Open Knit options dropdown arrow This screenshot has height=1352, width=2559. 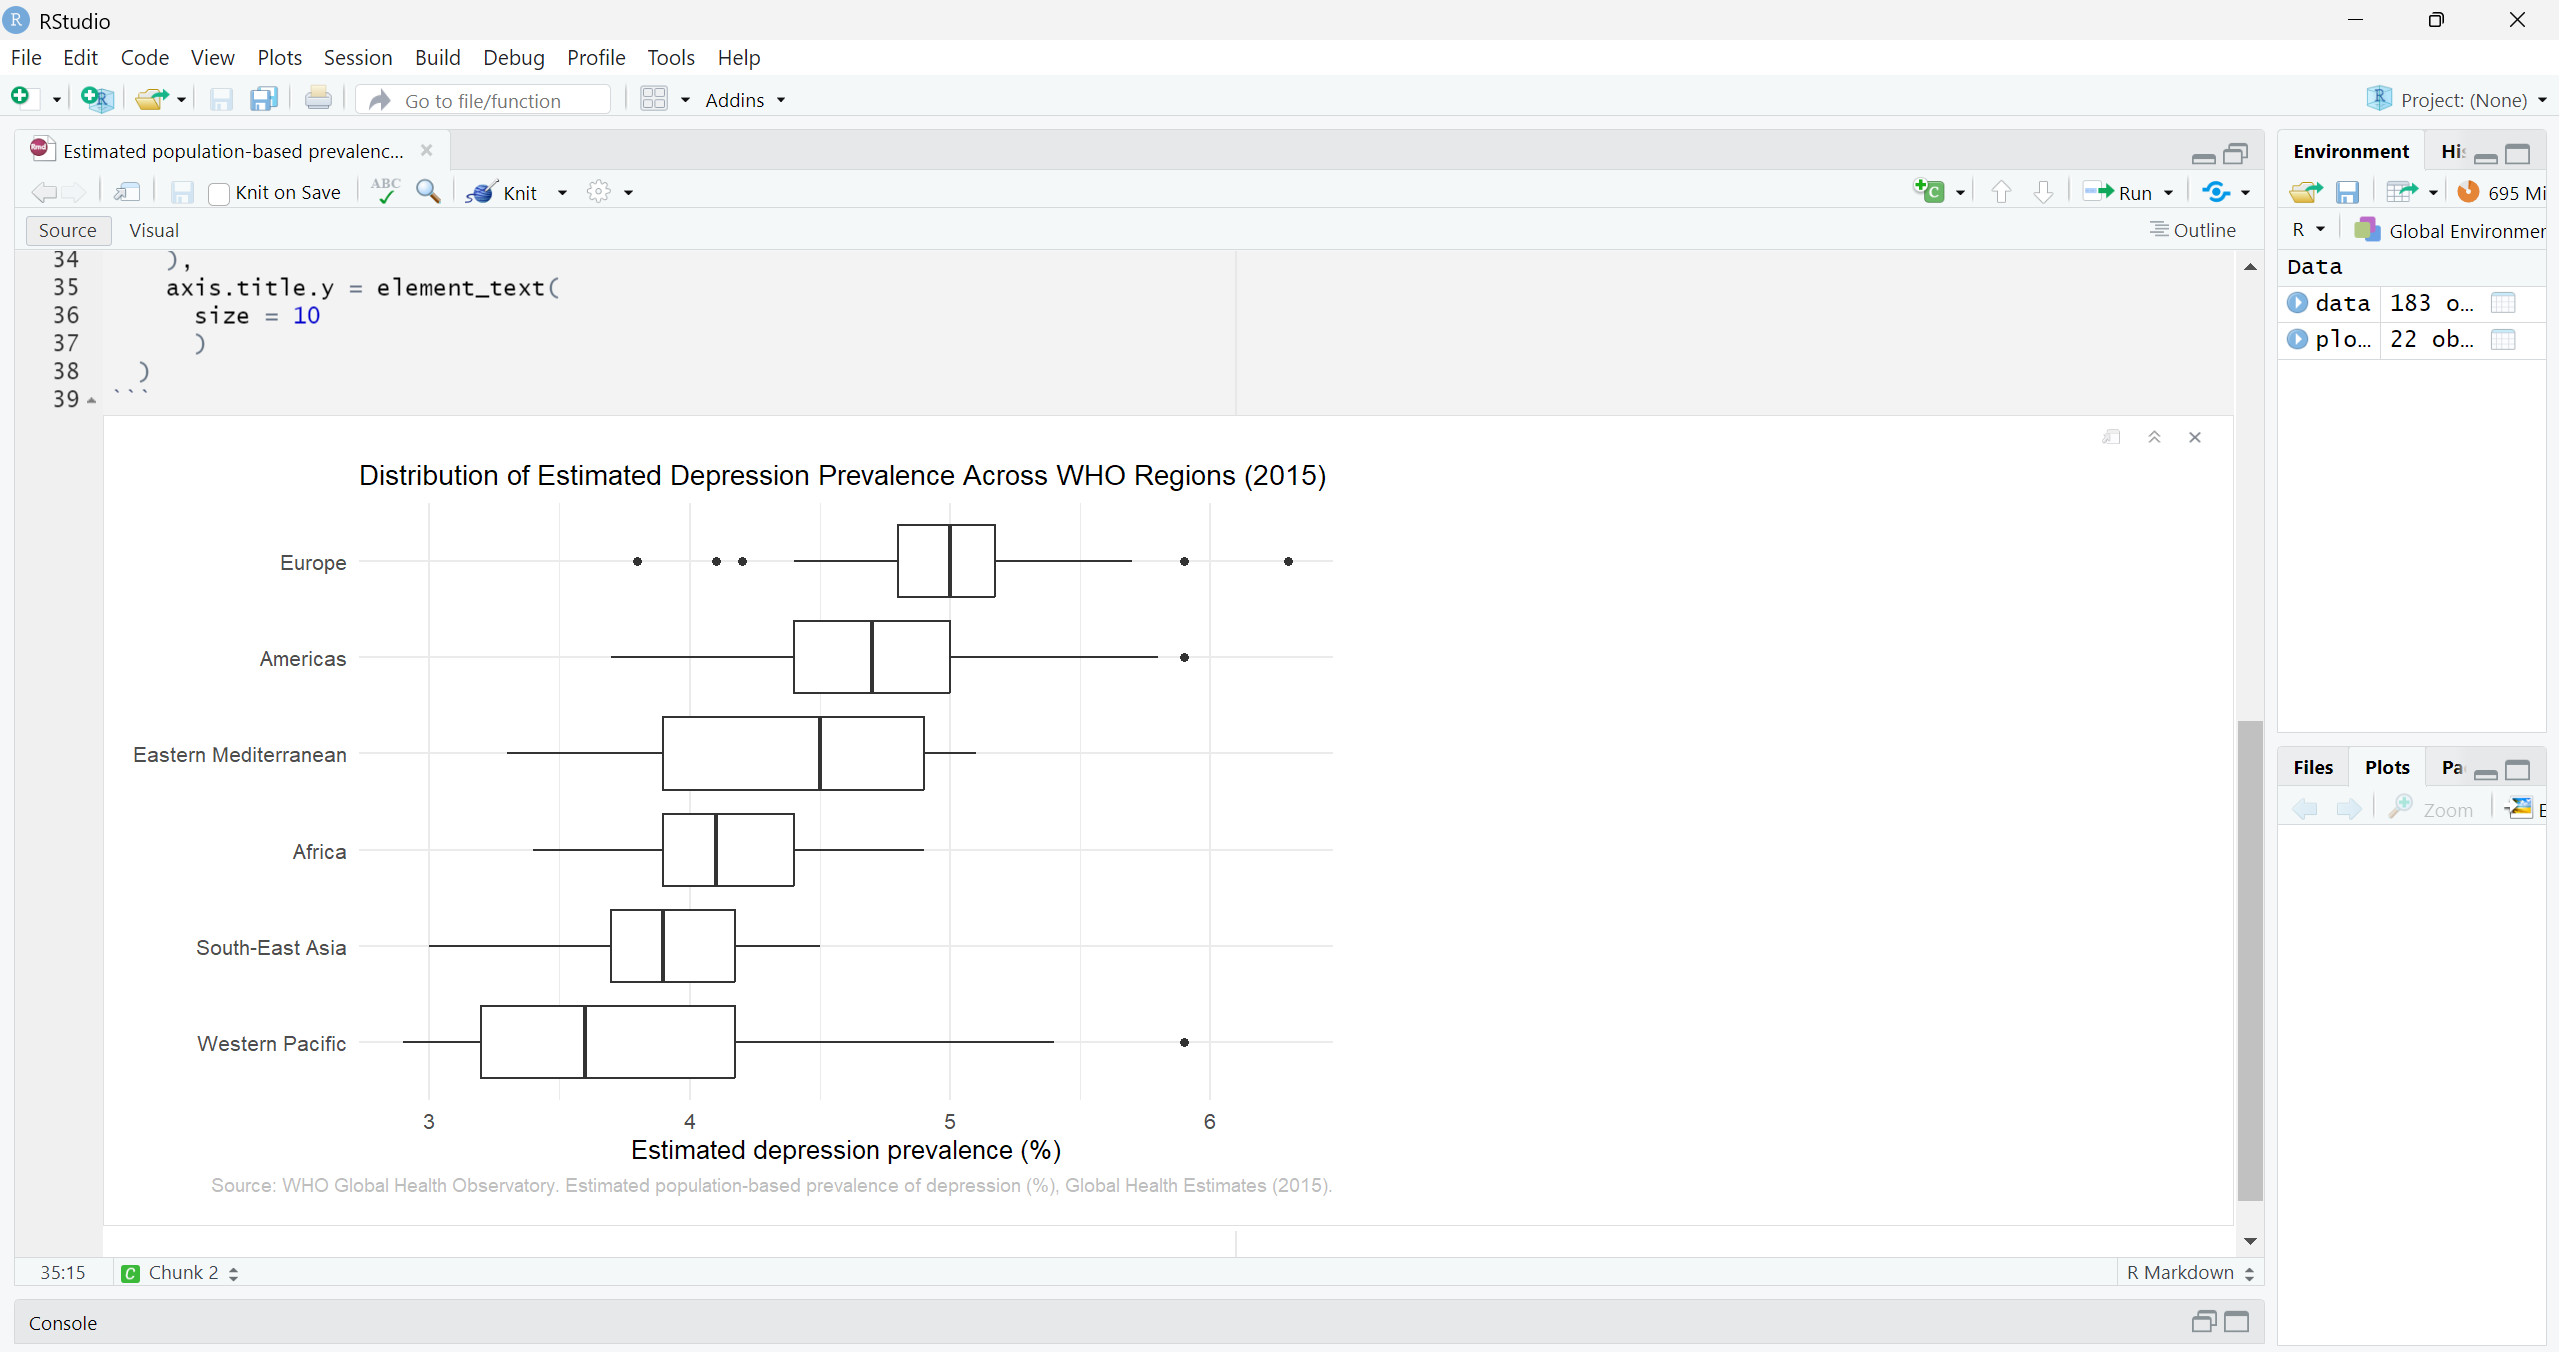click(x=562, y=192)
